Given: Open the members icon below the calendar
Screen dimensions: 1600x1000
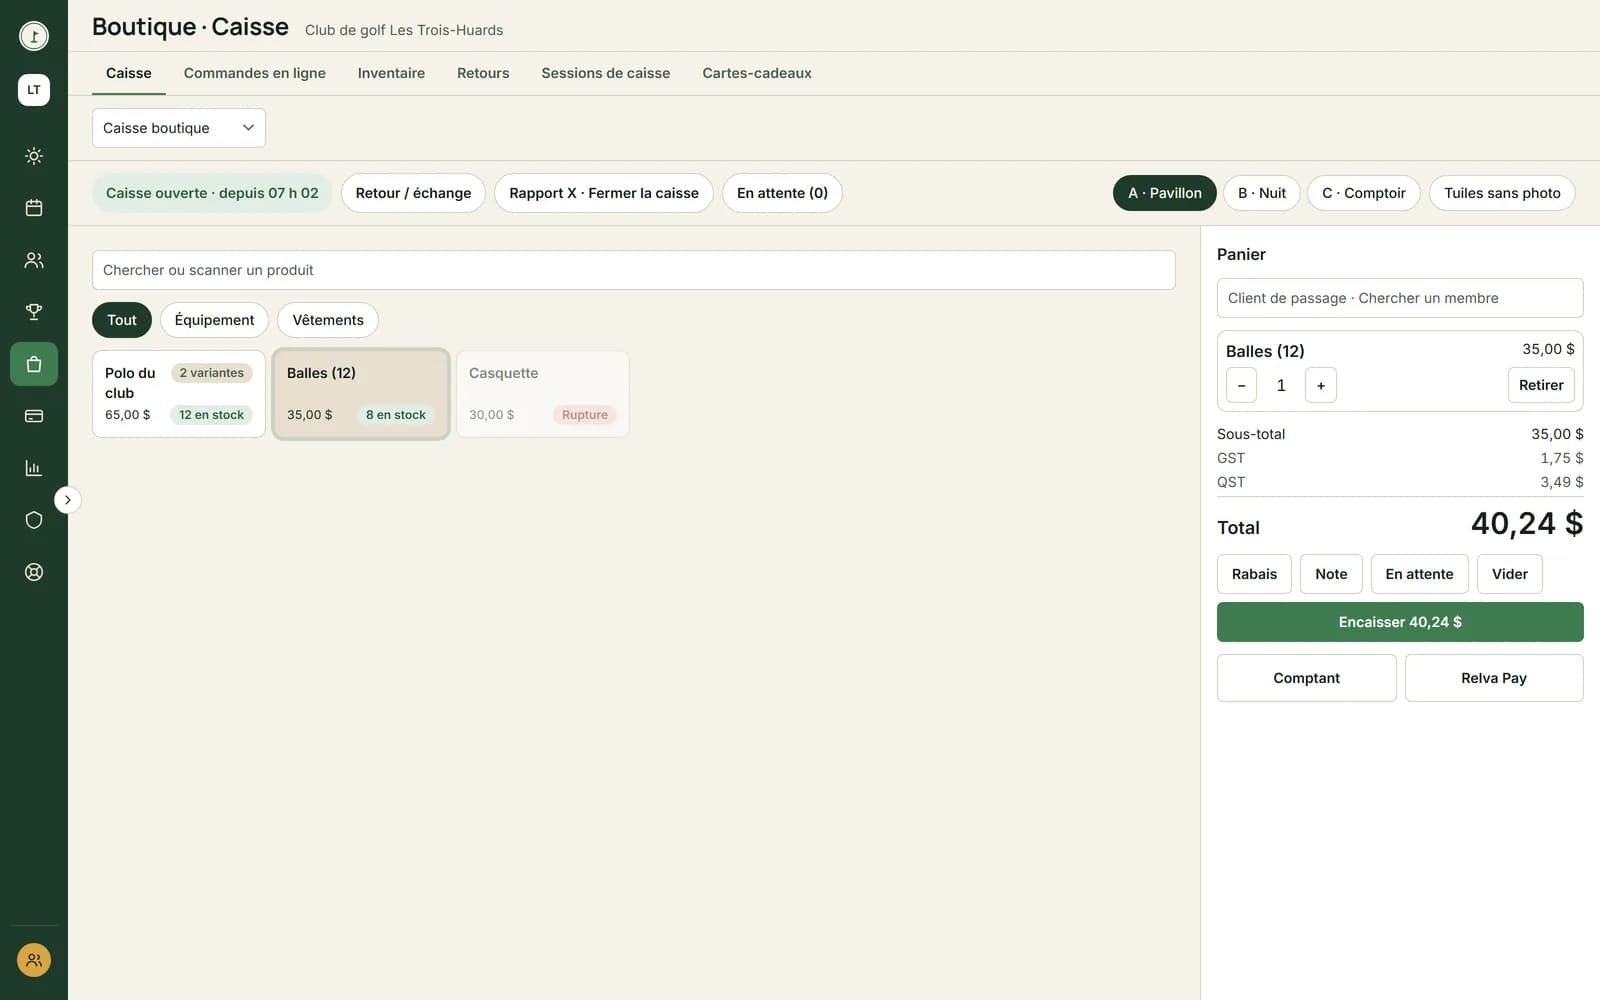Looking at the screenshot, I should click(34, 260).
